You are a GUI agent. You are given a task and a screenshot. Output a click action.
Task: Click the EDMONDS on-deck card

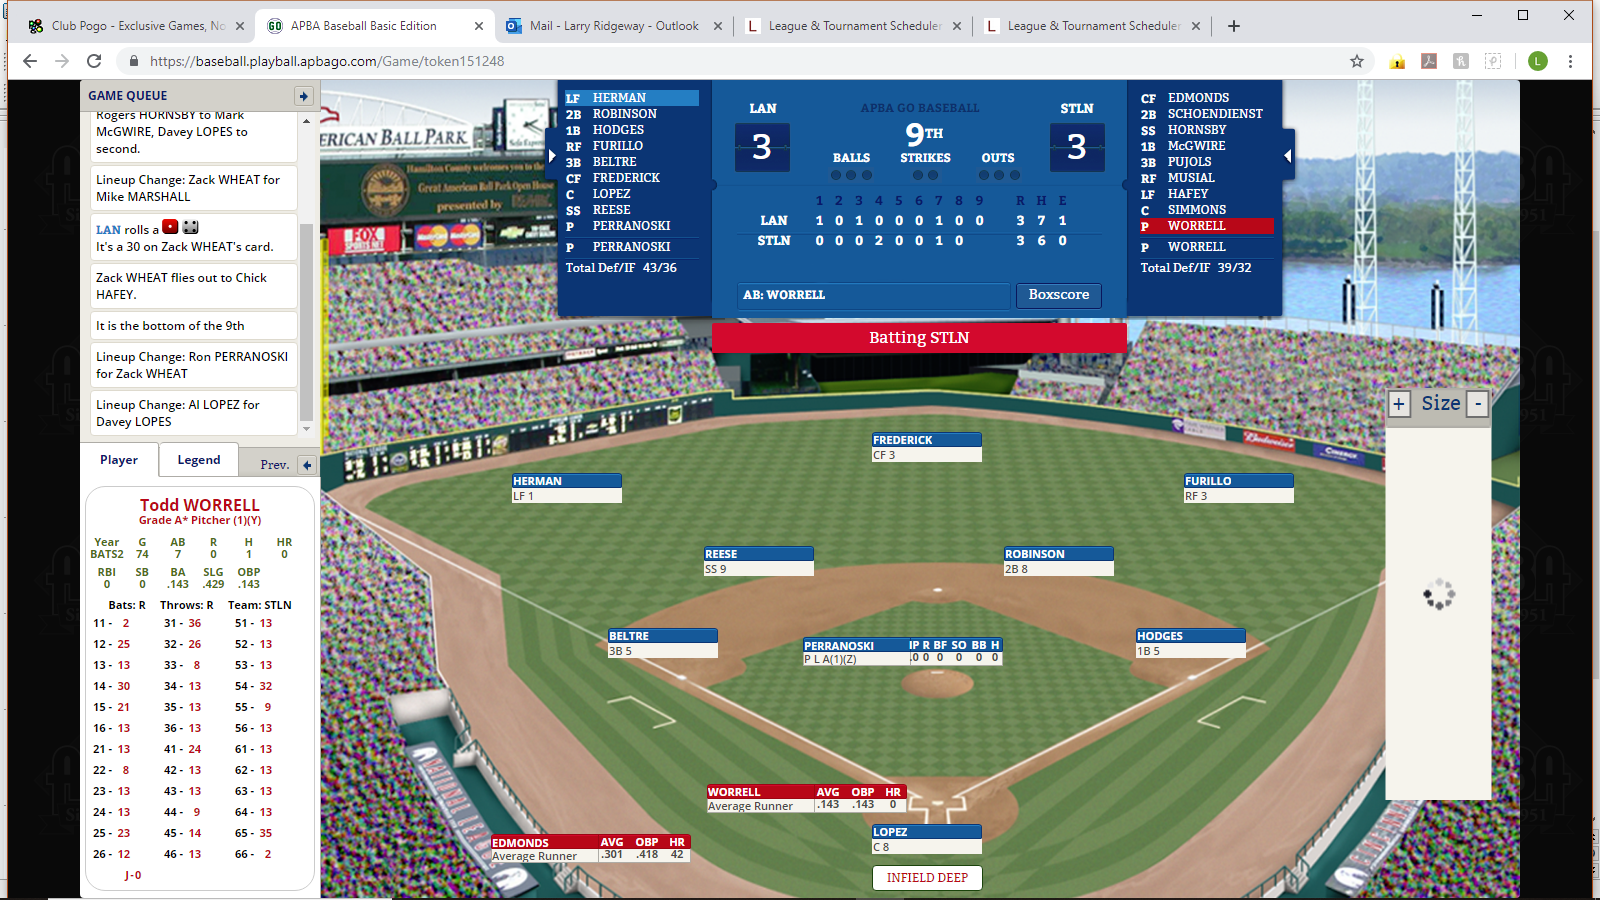pyautogui.click(x=590, y=849)
